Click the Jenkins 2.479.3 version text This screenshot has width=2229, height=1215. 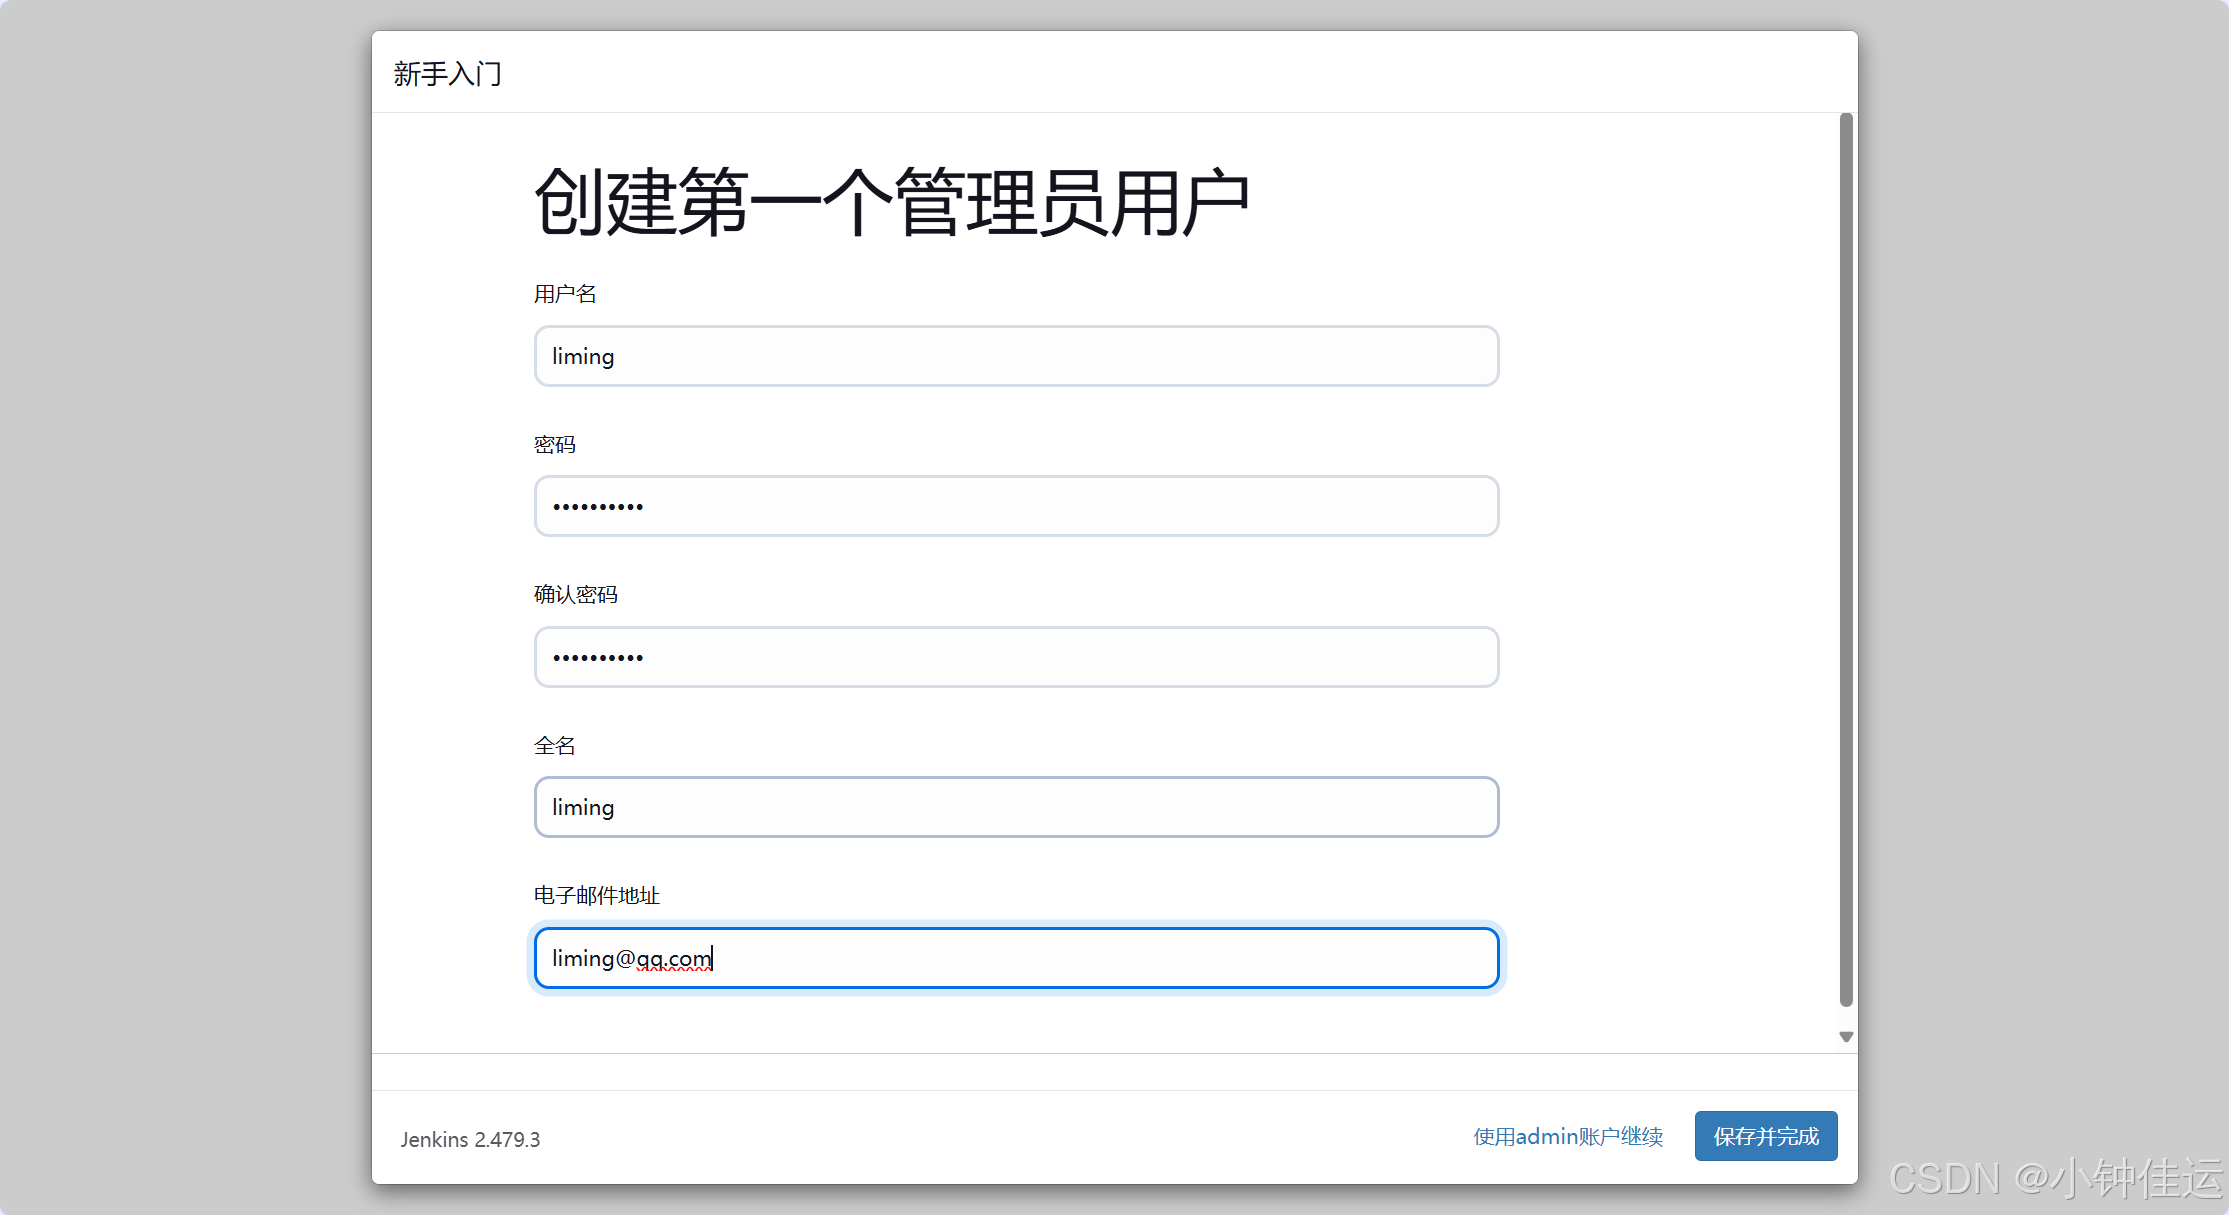point(470,1140)
